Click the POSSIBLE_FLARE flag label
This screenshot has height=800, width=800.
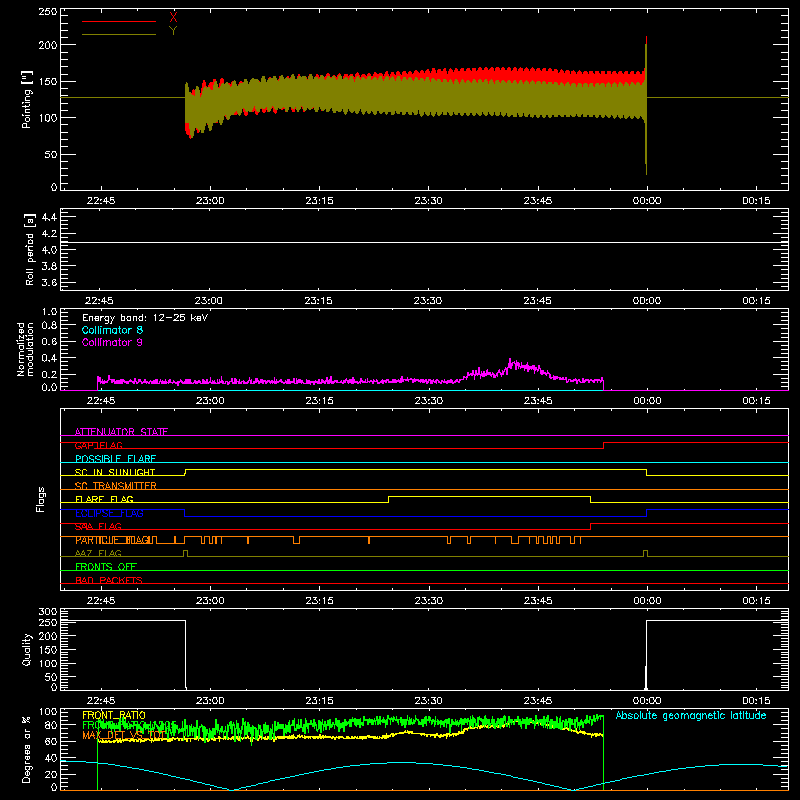115,459
